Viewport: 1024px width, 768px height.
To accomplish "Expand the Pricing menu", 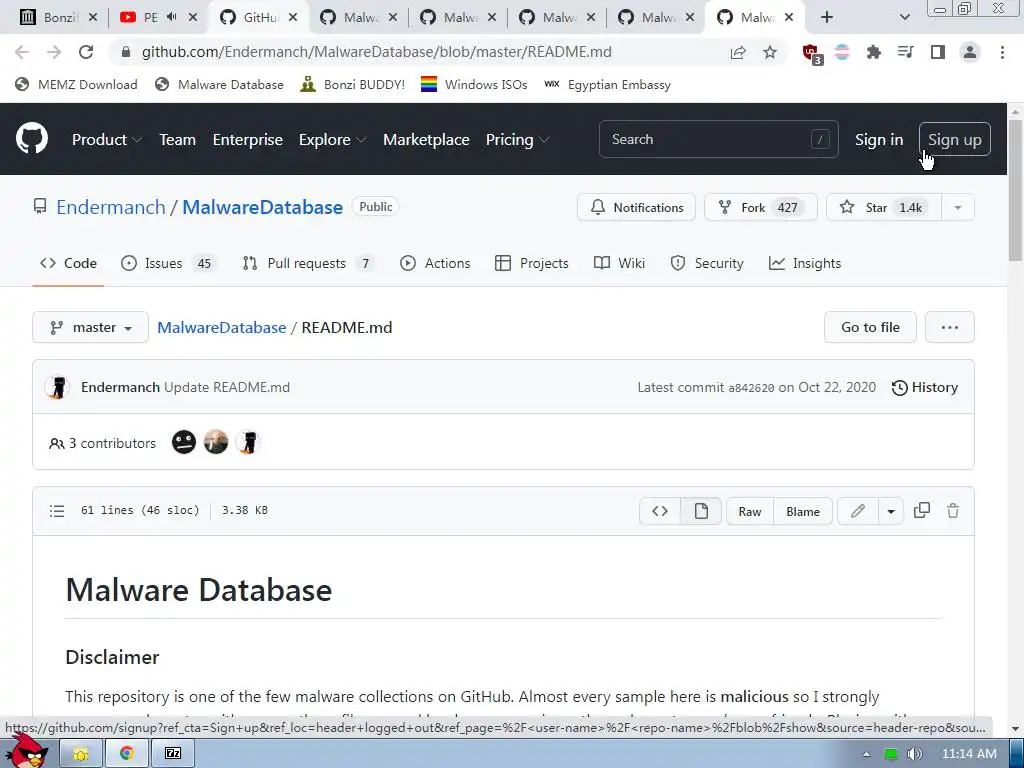I will 517,139.
